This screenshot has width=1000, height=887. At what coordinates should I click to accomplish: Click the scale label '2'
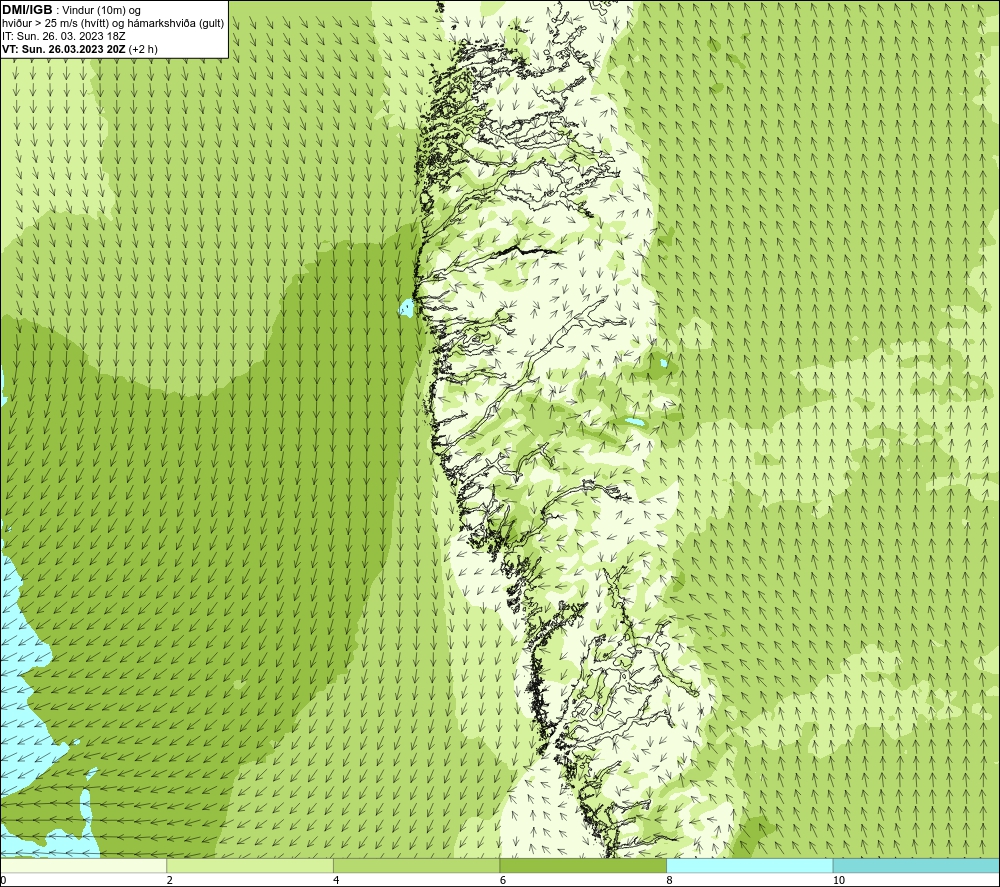170,881
